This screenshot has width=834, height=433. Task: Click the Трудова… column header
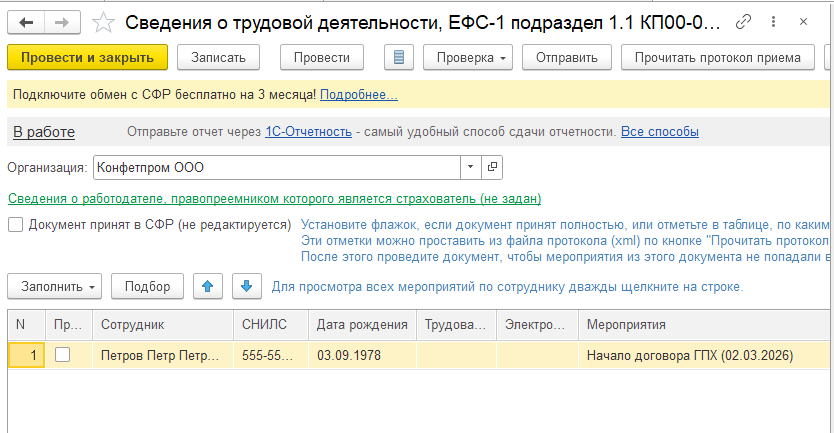[456, 324]
